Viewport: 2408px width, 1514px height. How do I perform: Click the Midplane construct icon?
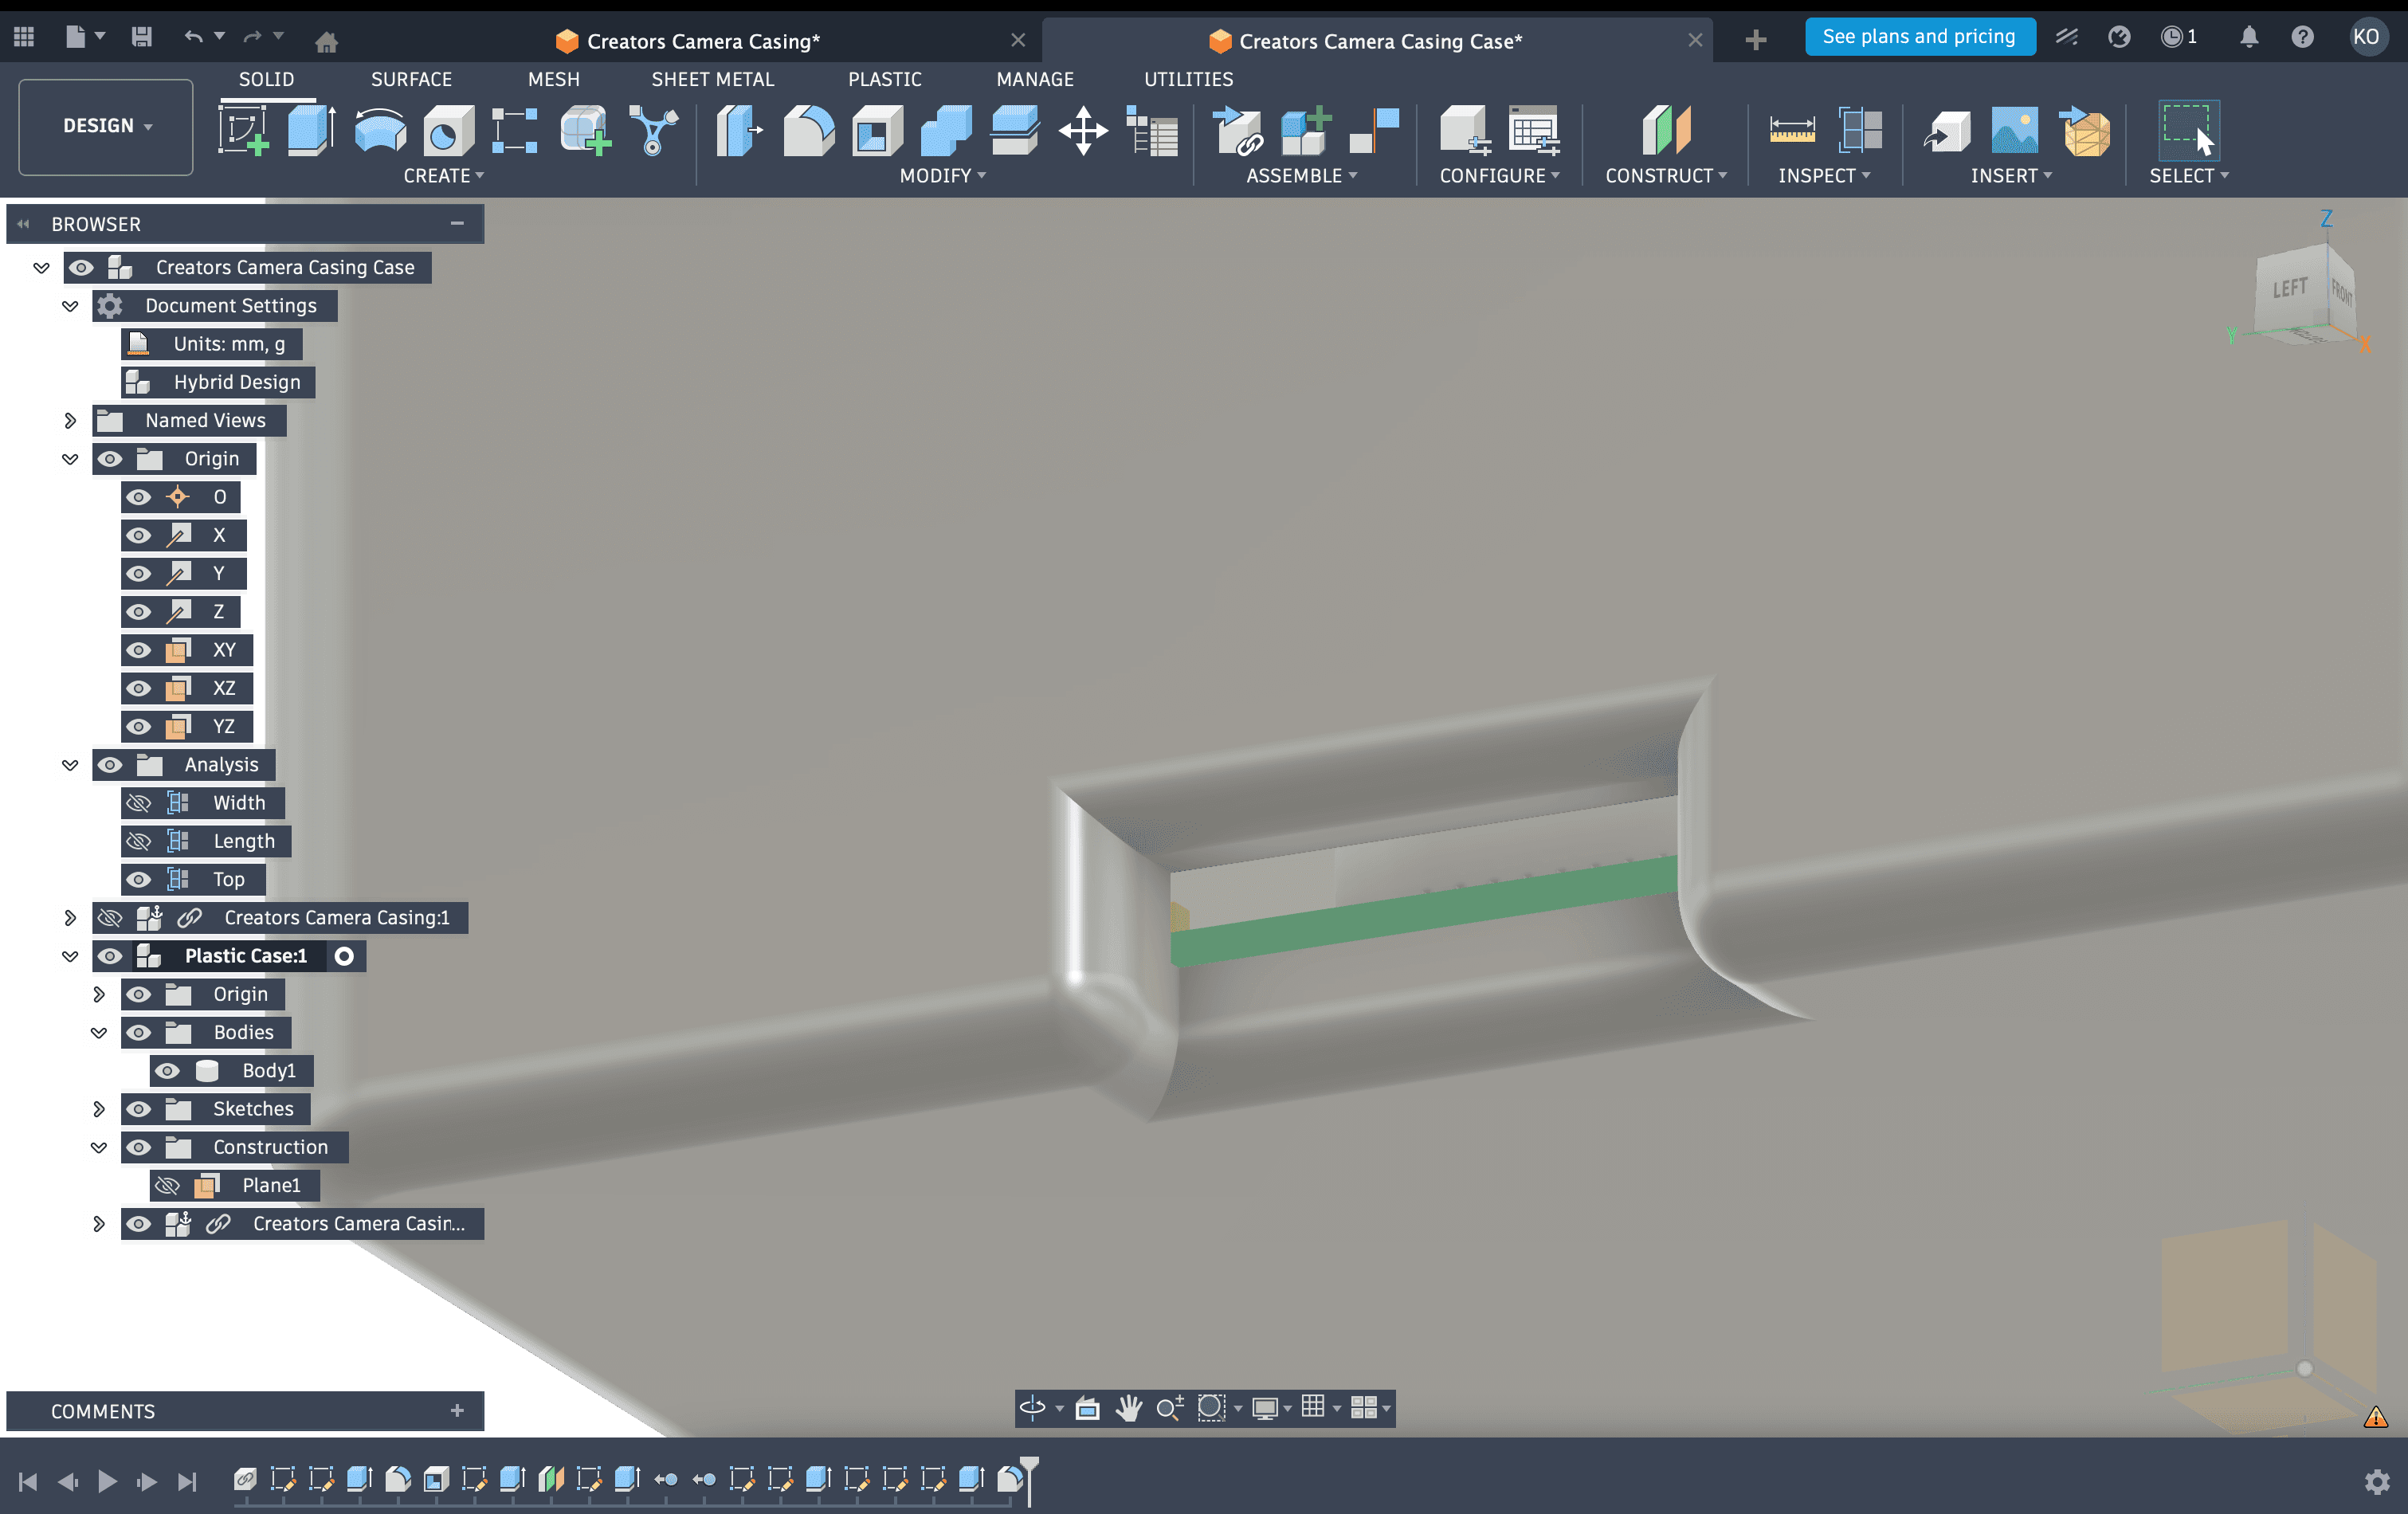pyautogui.click(x=1666, y=131)
